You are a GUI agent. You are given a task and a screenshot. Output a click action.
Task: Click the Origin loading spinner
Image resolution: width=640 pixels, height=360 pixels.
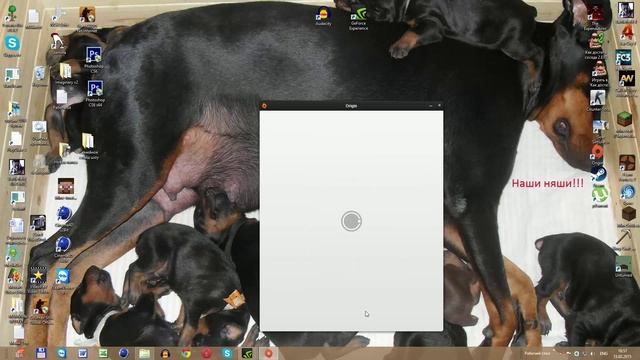coord(351,221)
